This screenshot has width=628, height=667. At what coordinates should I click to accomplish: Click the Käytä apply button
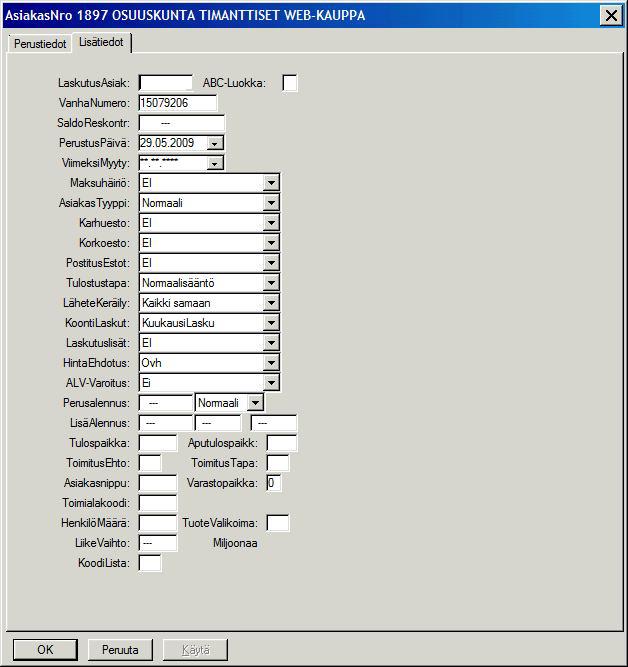coord(195,650)
